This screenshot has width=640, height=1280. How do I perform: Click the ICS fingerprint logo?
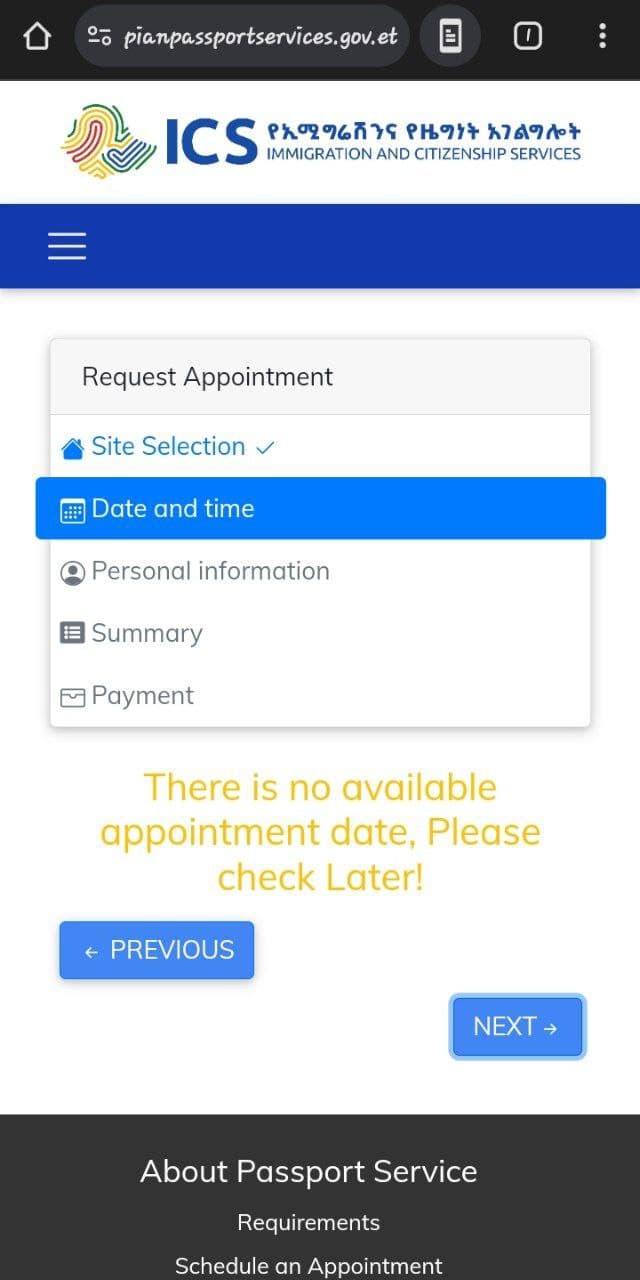(x=109, y=141)
